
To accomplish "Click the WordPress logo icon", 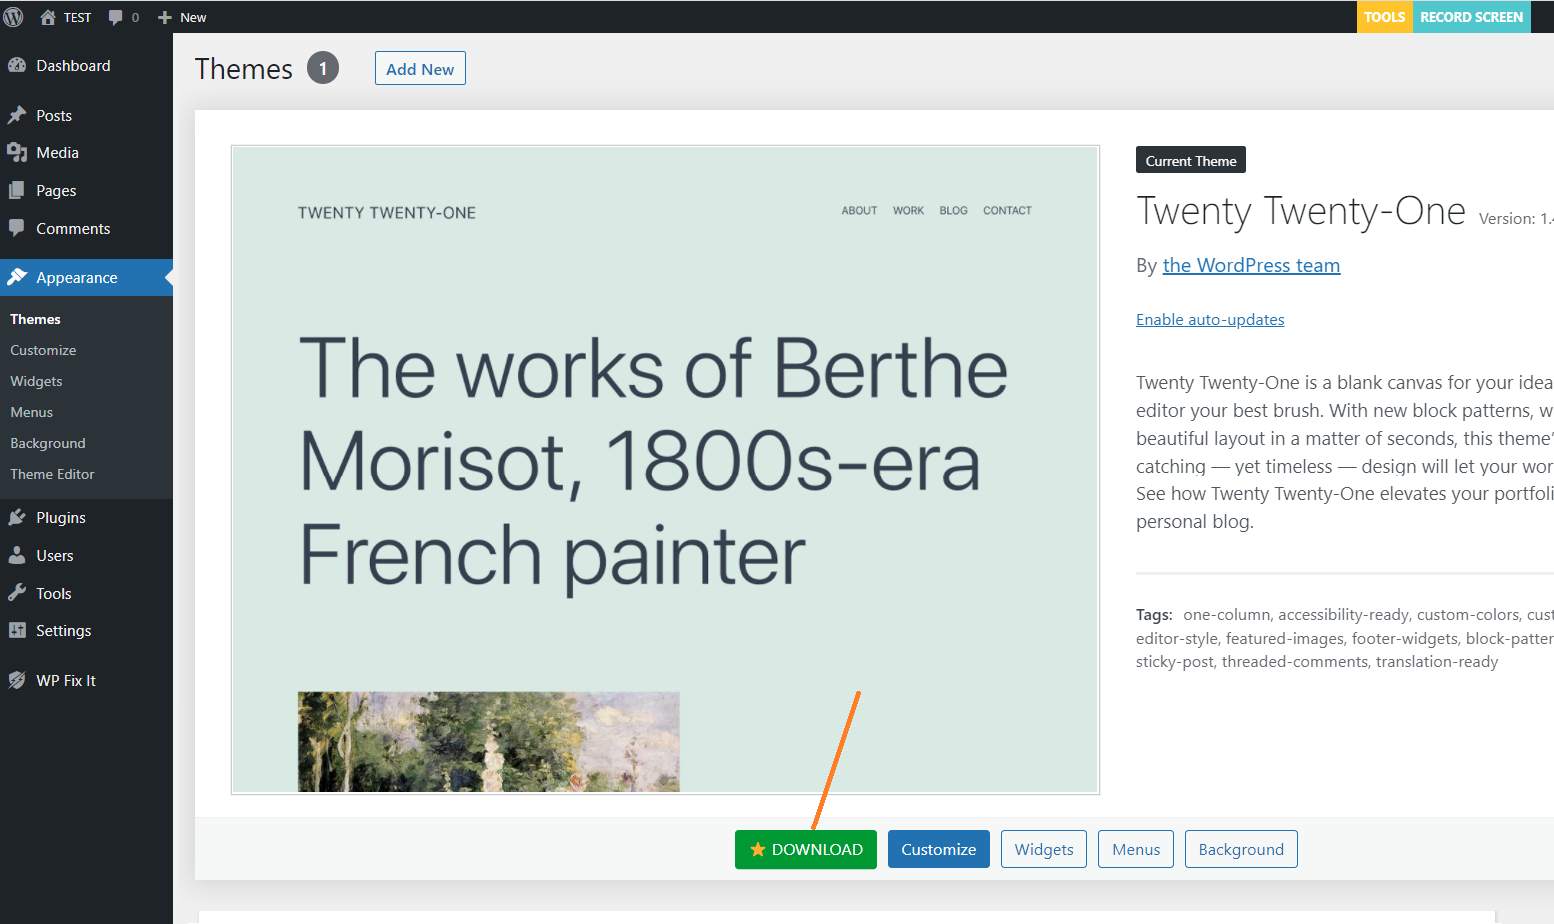I will click(x=13, y=17).
